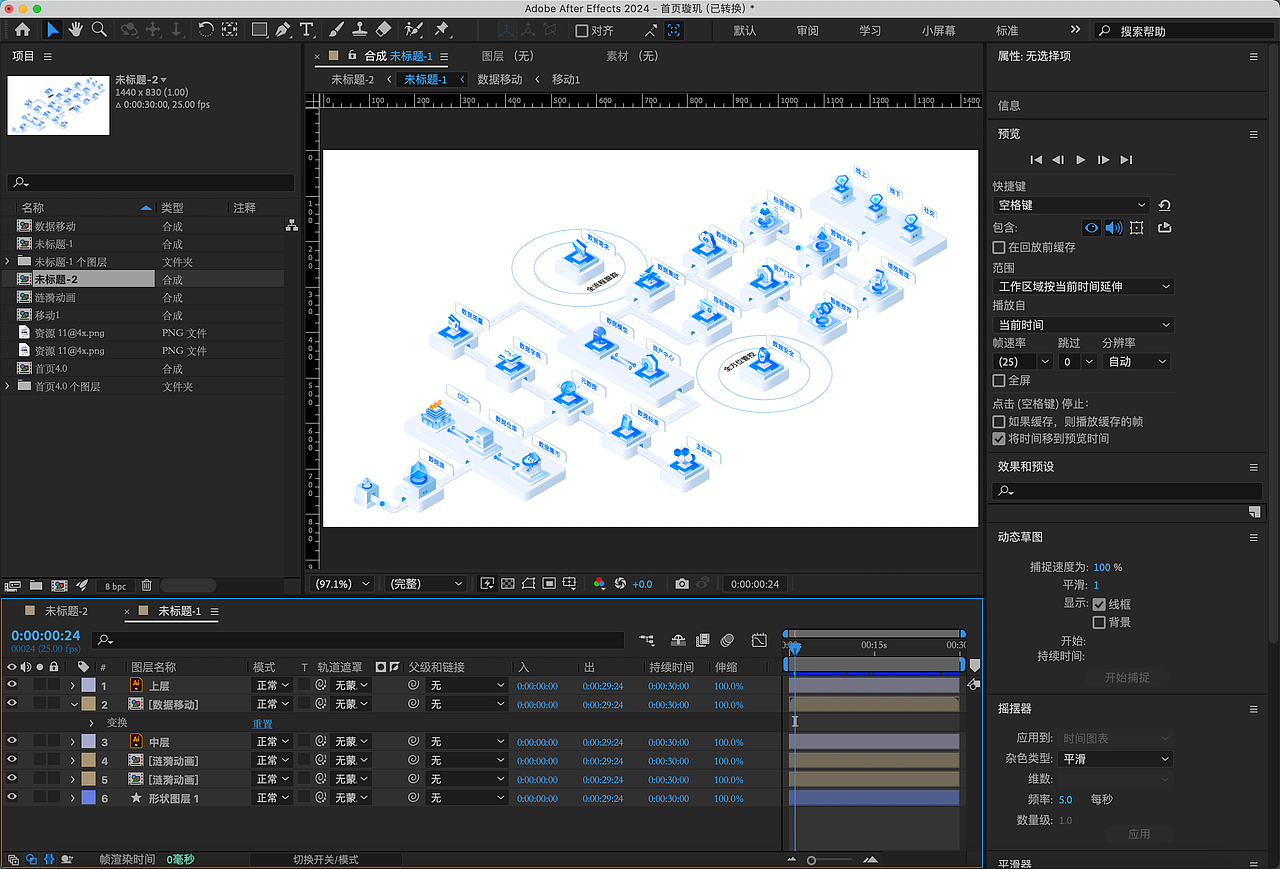Select the Clone Stamp tool
The height and width of the screenshot is (869, 1280).
click(x=359, y=30)
